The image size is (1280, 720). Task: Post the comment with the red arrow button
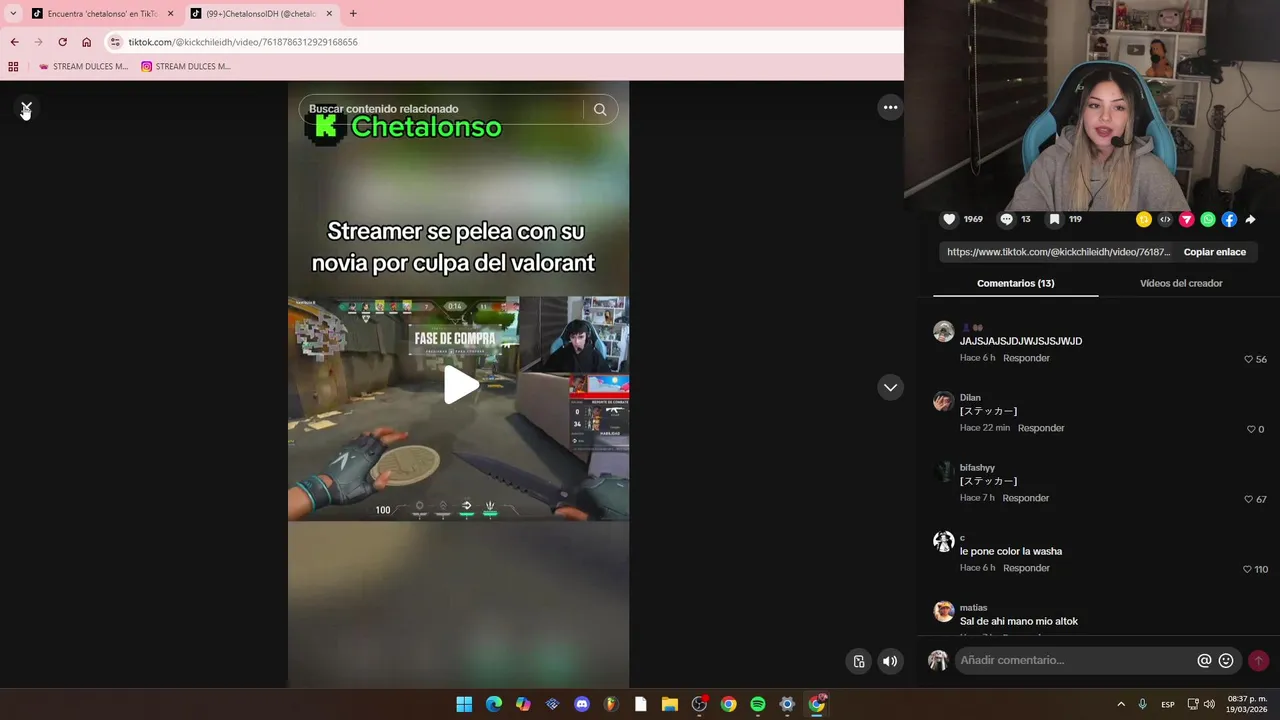(1258, 660)
